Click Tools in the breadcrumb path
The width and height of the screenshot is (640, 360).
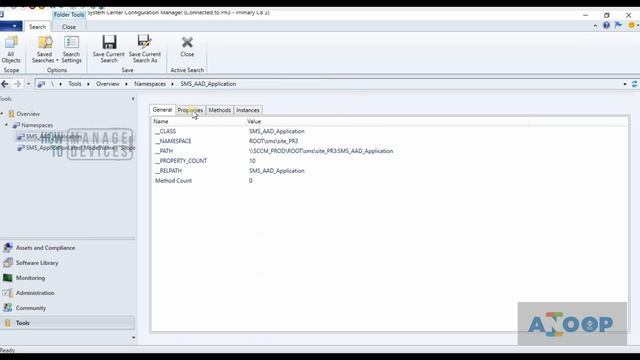click(75, 84)
